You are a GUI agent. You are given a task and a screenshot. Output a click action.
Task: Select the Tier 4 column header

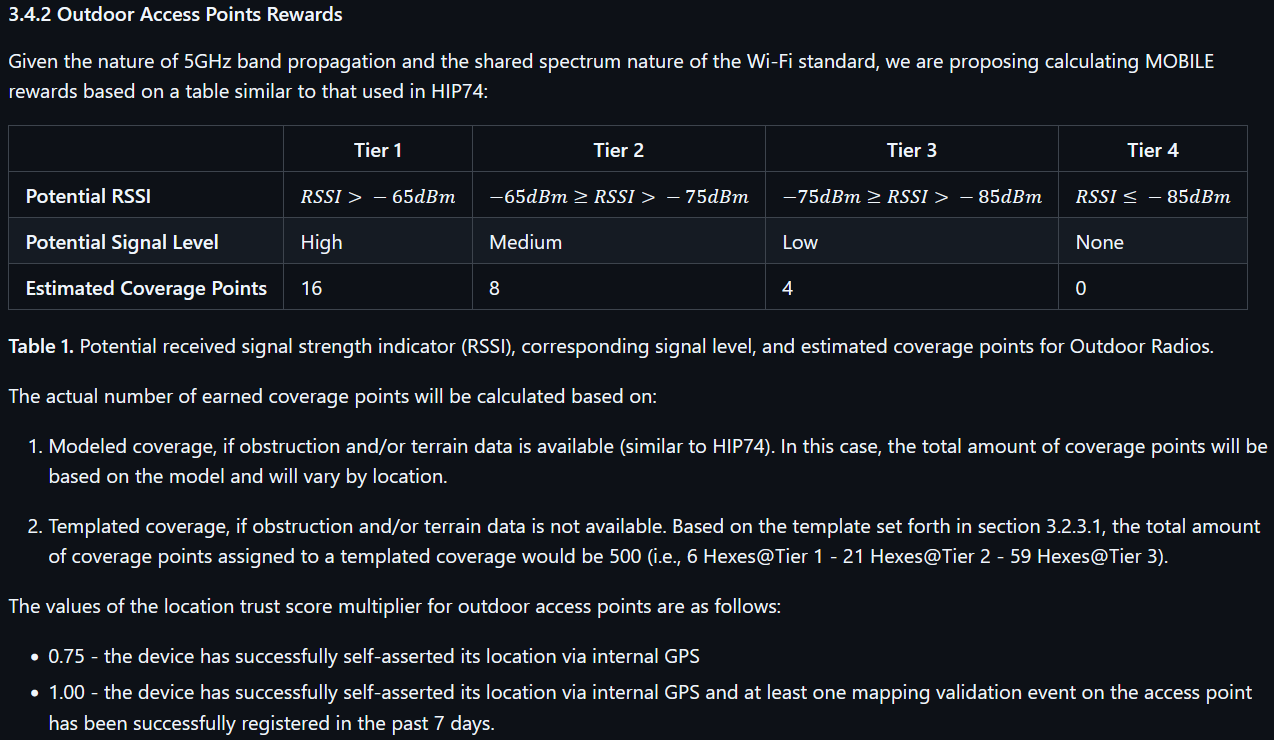click(1153, 150)
